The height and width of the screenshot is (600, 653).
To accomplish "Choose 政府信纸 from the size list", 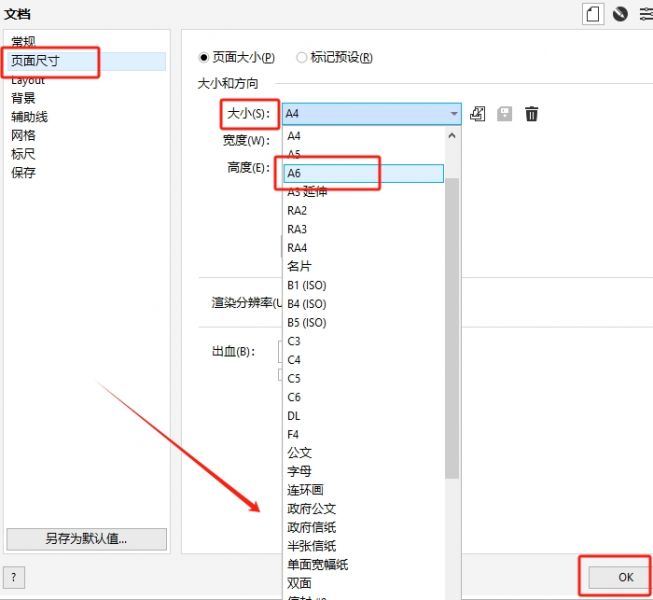I will (x=363, y=528).
